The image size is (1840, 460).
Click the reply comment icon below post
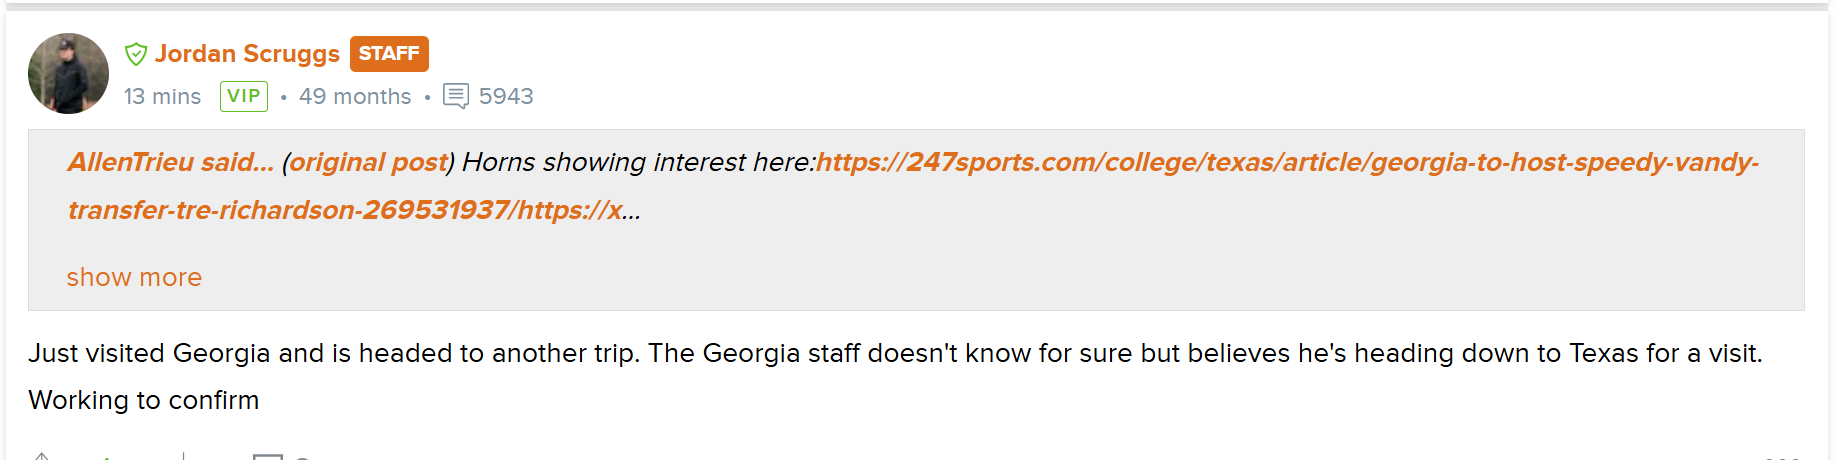pos(267,457)
